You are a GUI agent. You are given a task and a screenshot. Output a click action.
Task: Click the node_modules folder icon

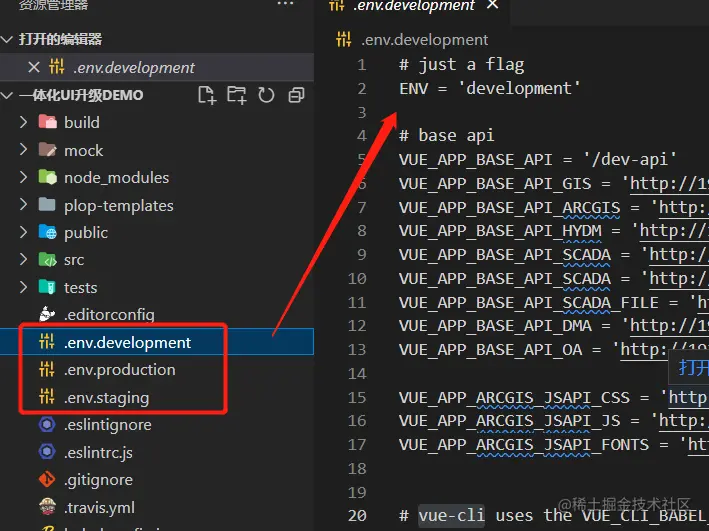47,177
